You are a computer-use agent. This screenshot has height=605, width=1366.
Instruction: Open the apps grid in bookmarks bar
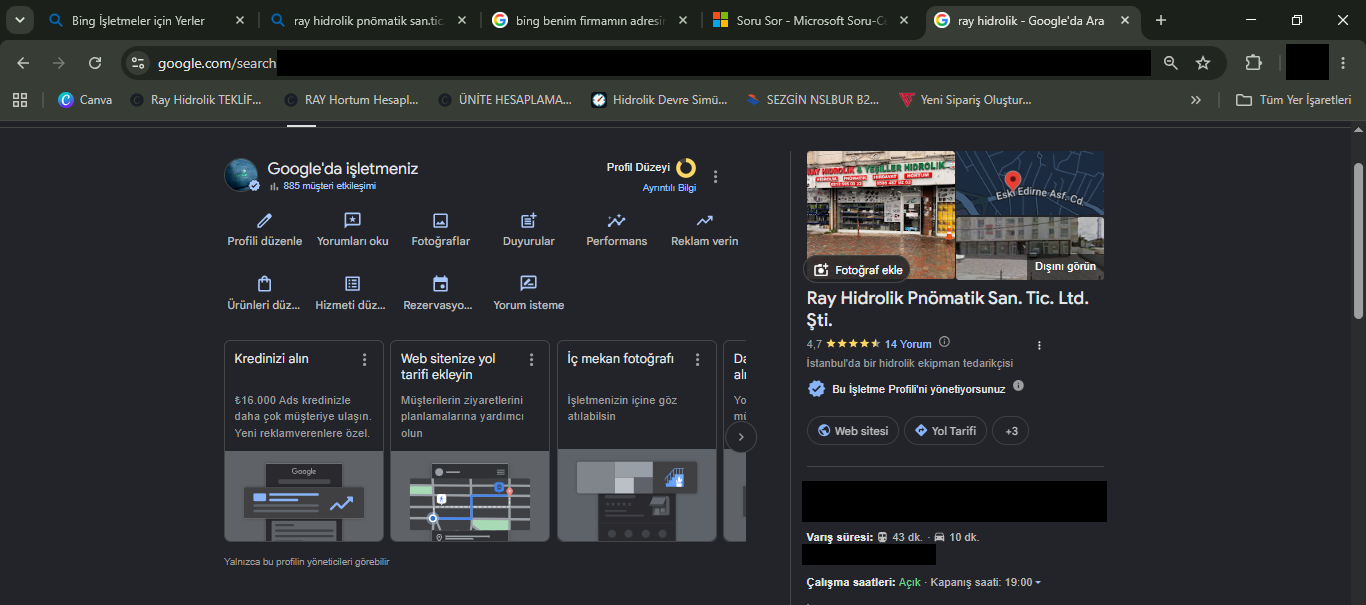(x=19, y=100)
